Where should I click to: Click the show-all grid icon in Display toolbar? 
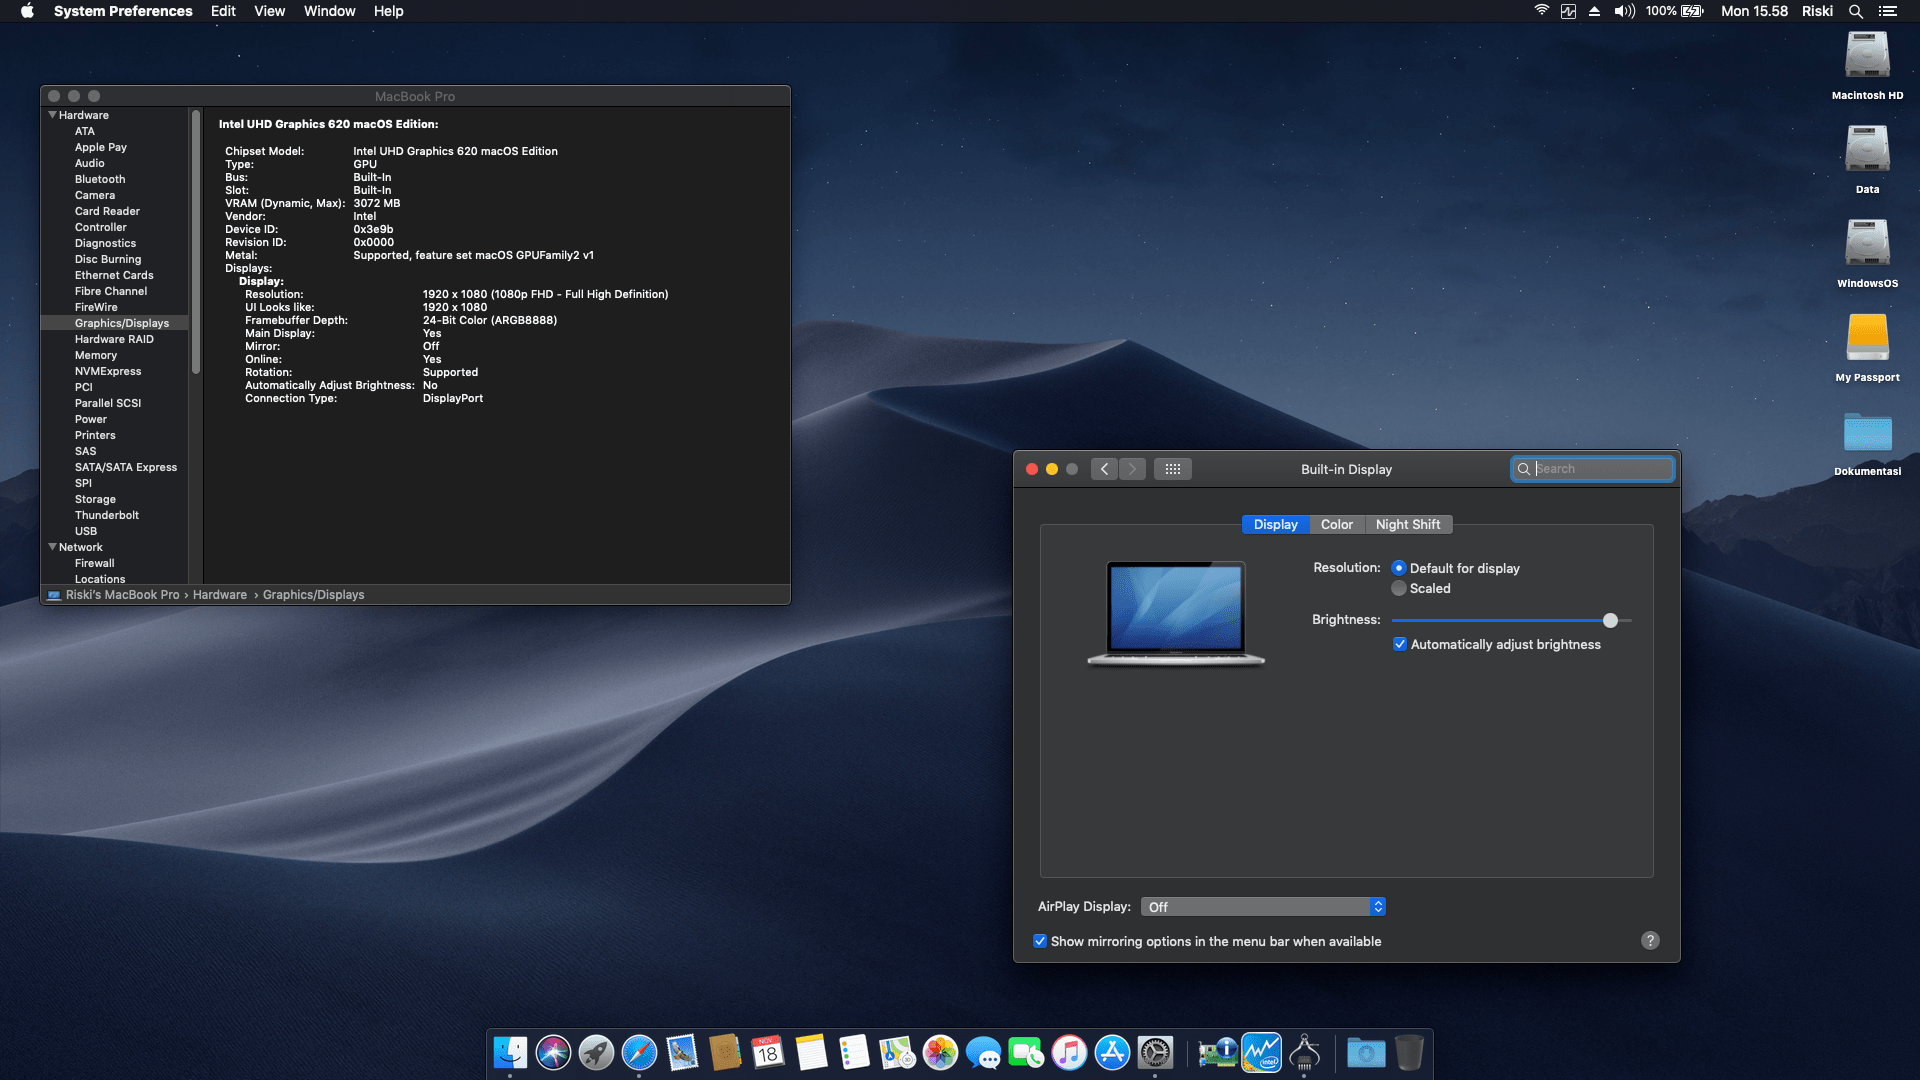tap(1172, 469)
